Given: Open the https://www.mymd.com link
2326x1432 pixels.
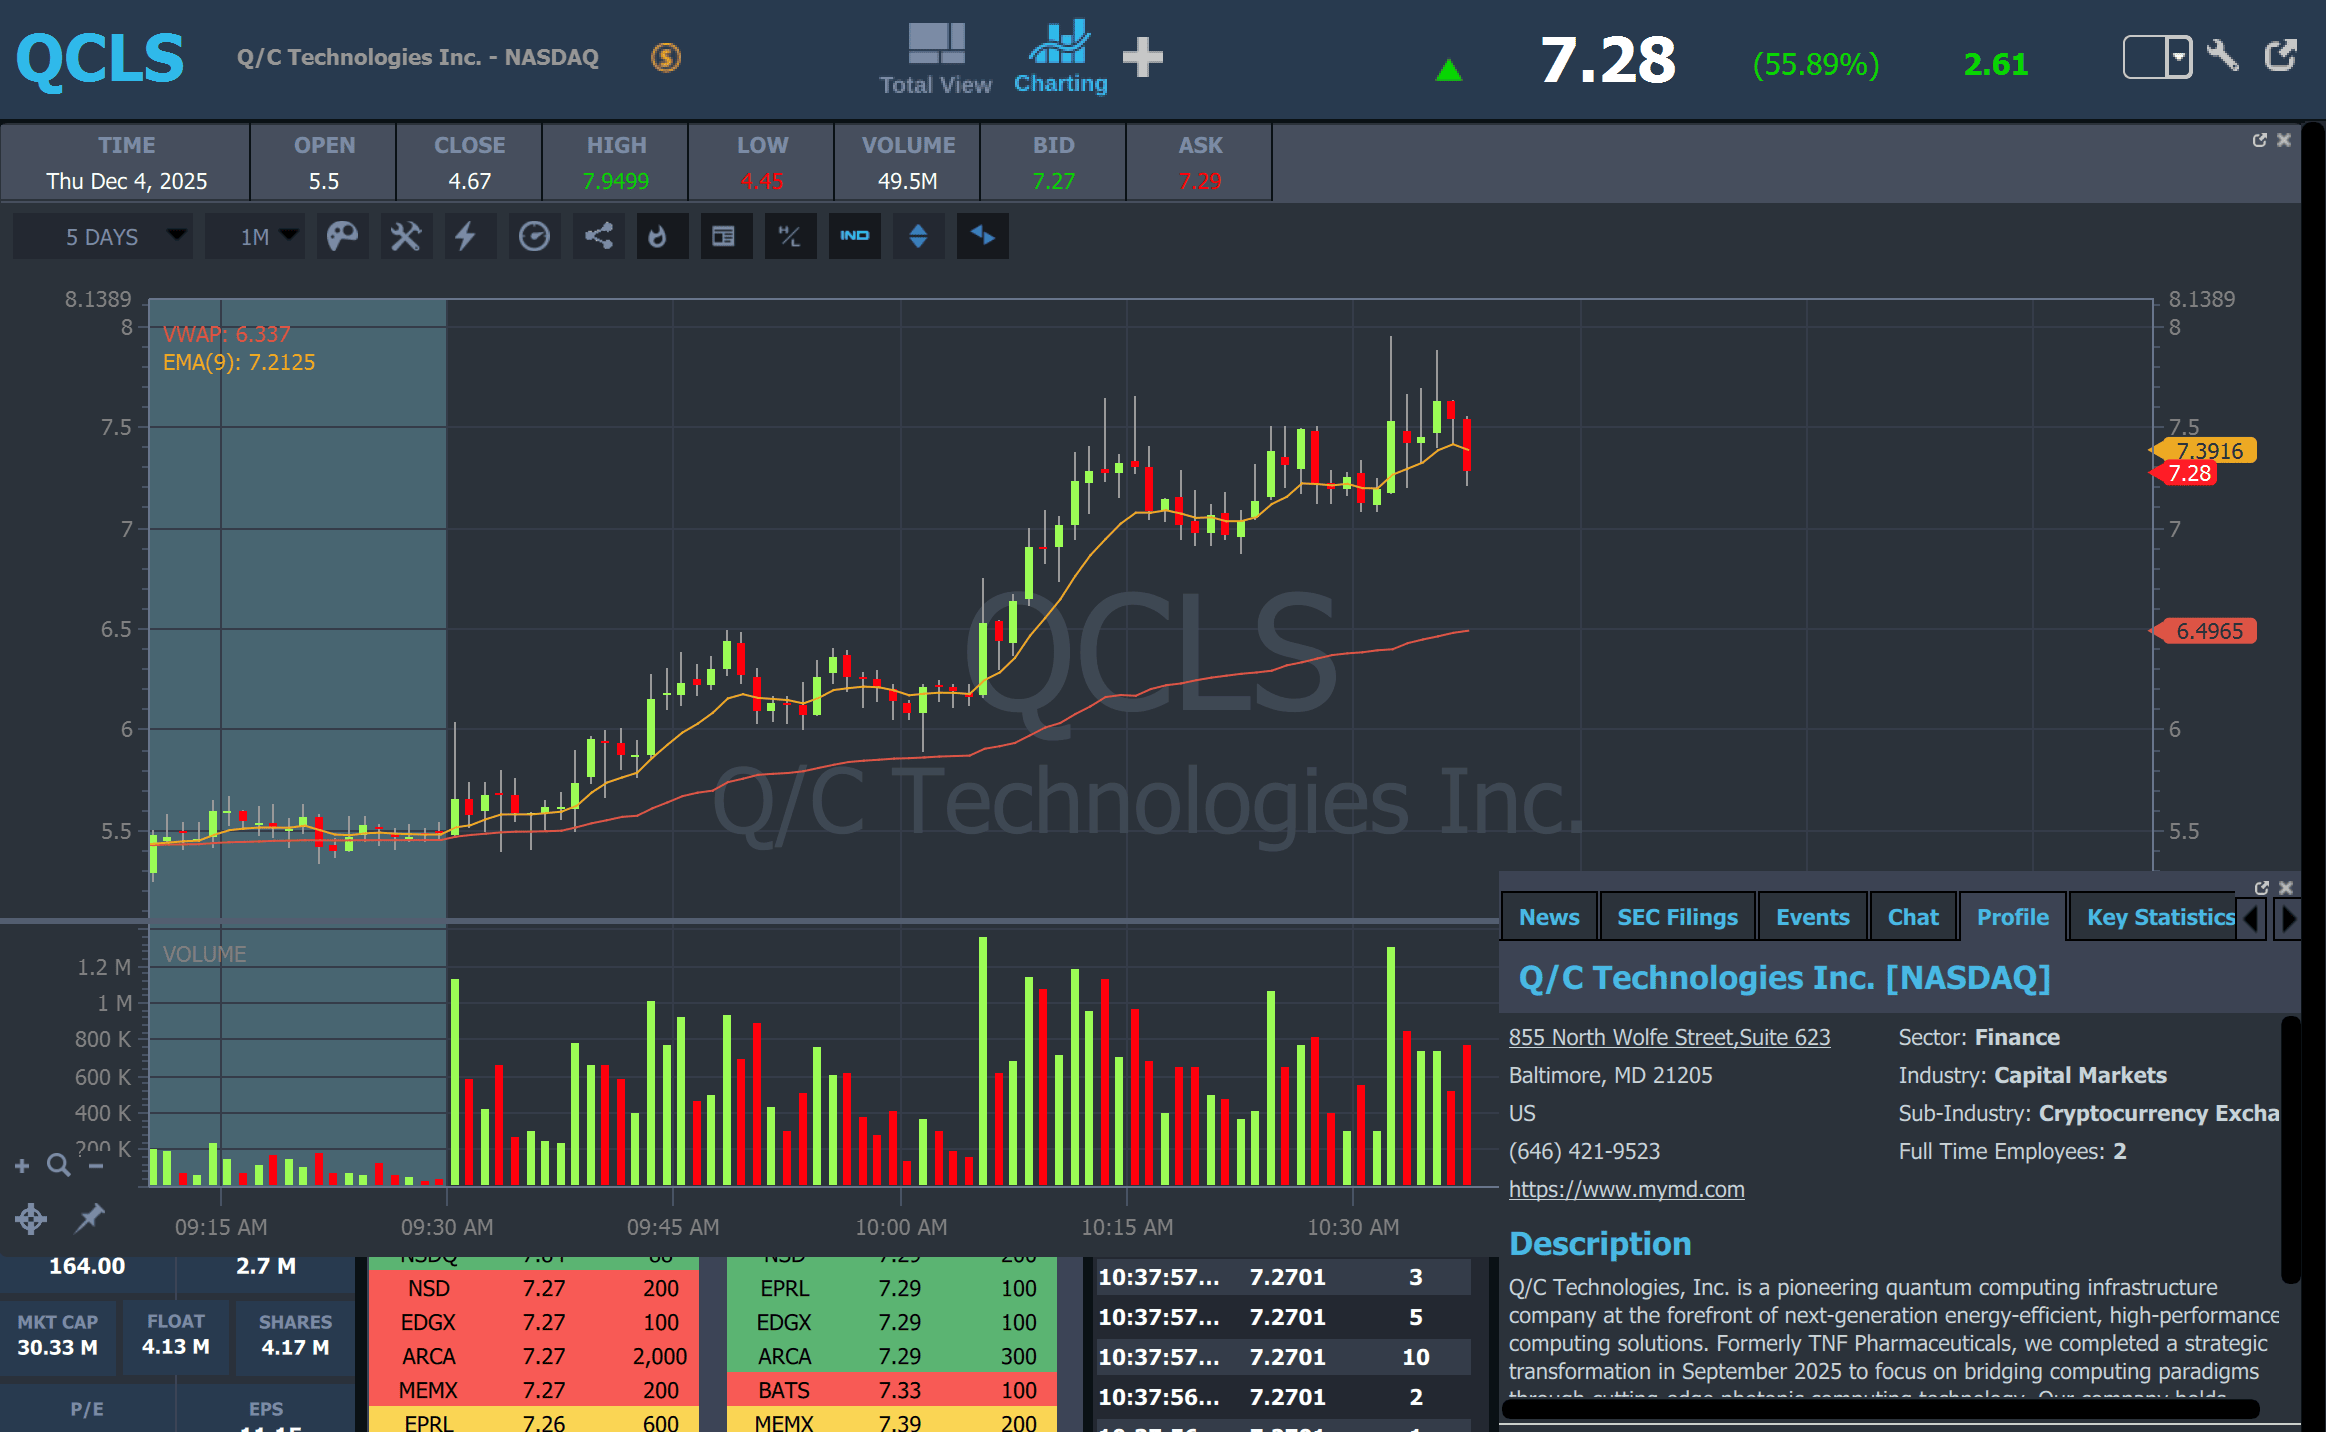Looking at the screenshot, I should click(1626, 1189).
